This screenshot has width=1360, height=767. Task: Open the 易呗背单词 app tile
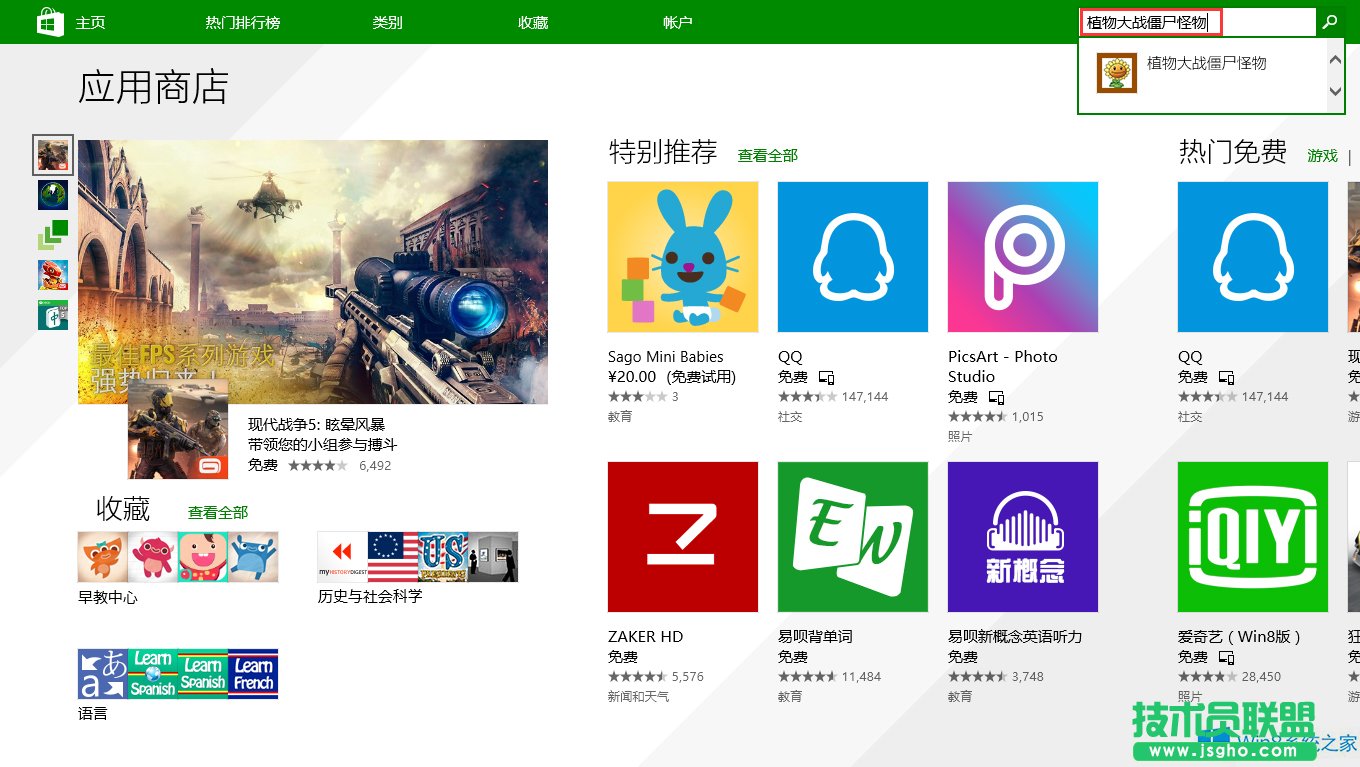click(852, 536)
